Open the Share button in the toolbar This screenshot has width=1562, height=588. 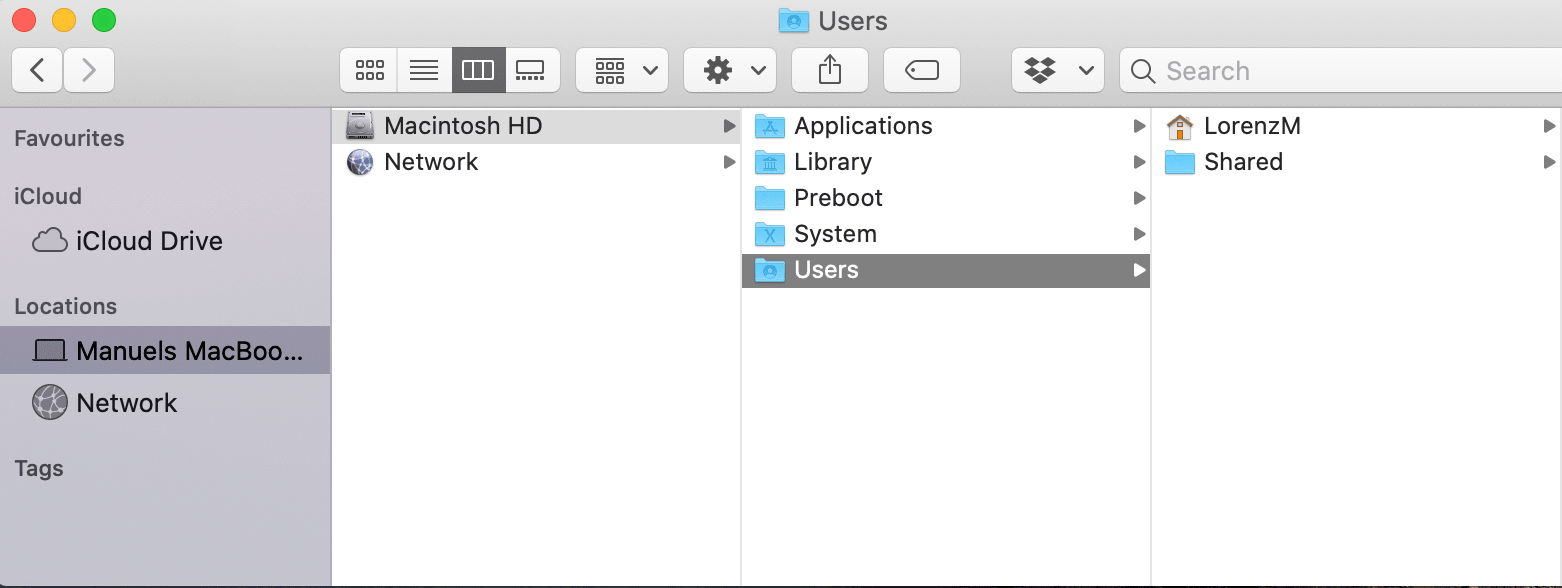click(829, 70)
